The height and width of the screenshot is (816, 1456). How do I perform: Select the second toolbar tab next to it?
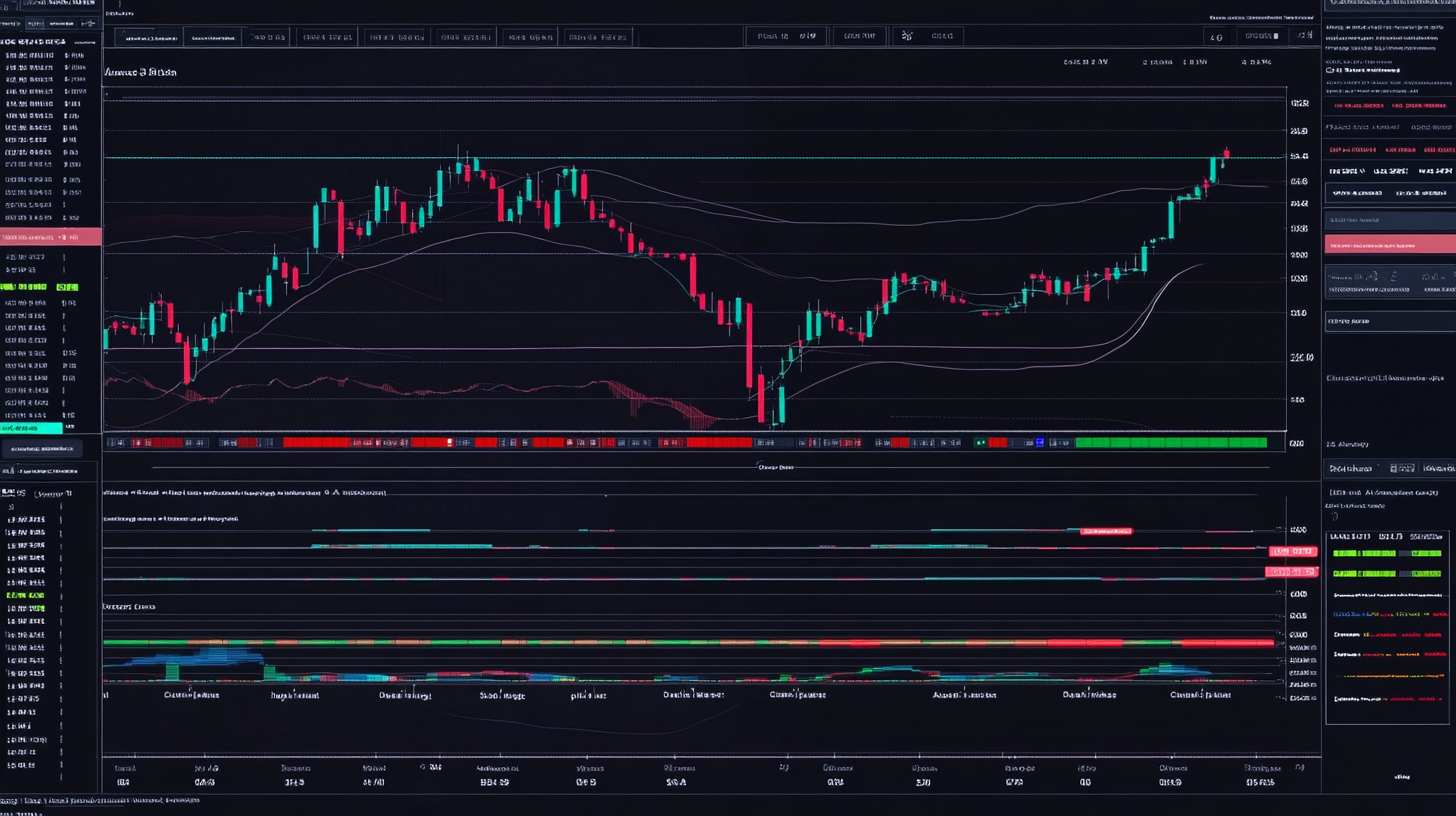[x=211, y=36]
